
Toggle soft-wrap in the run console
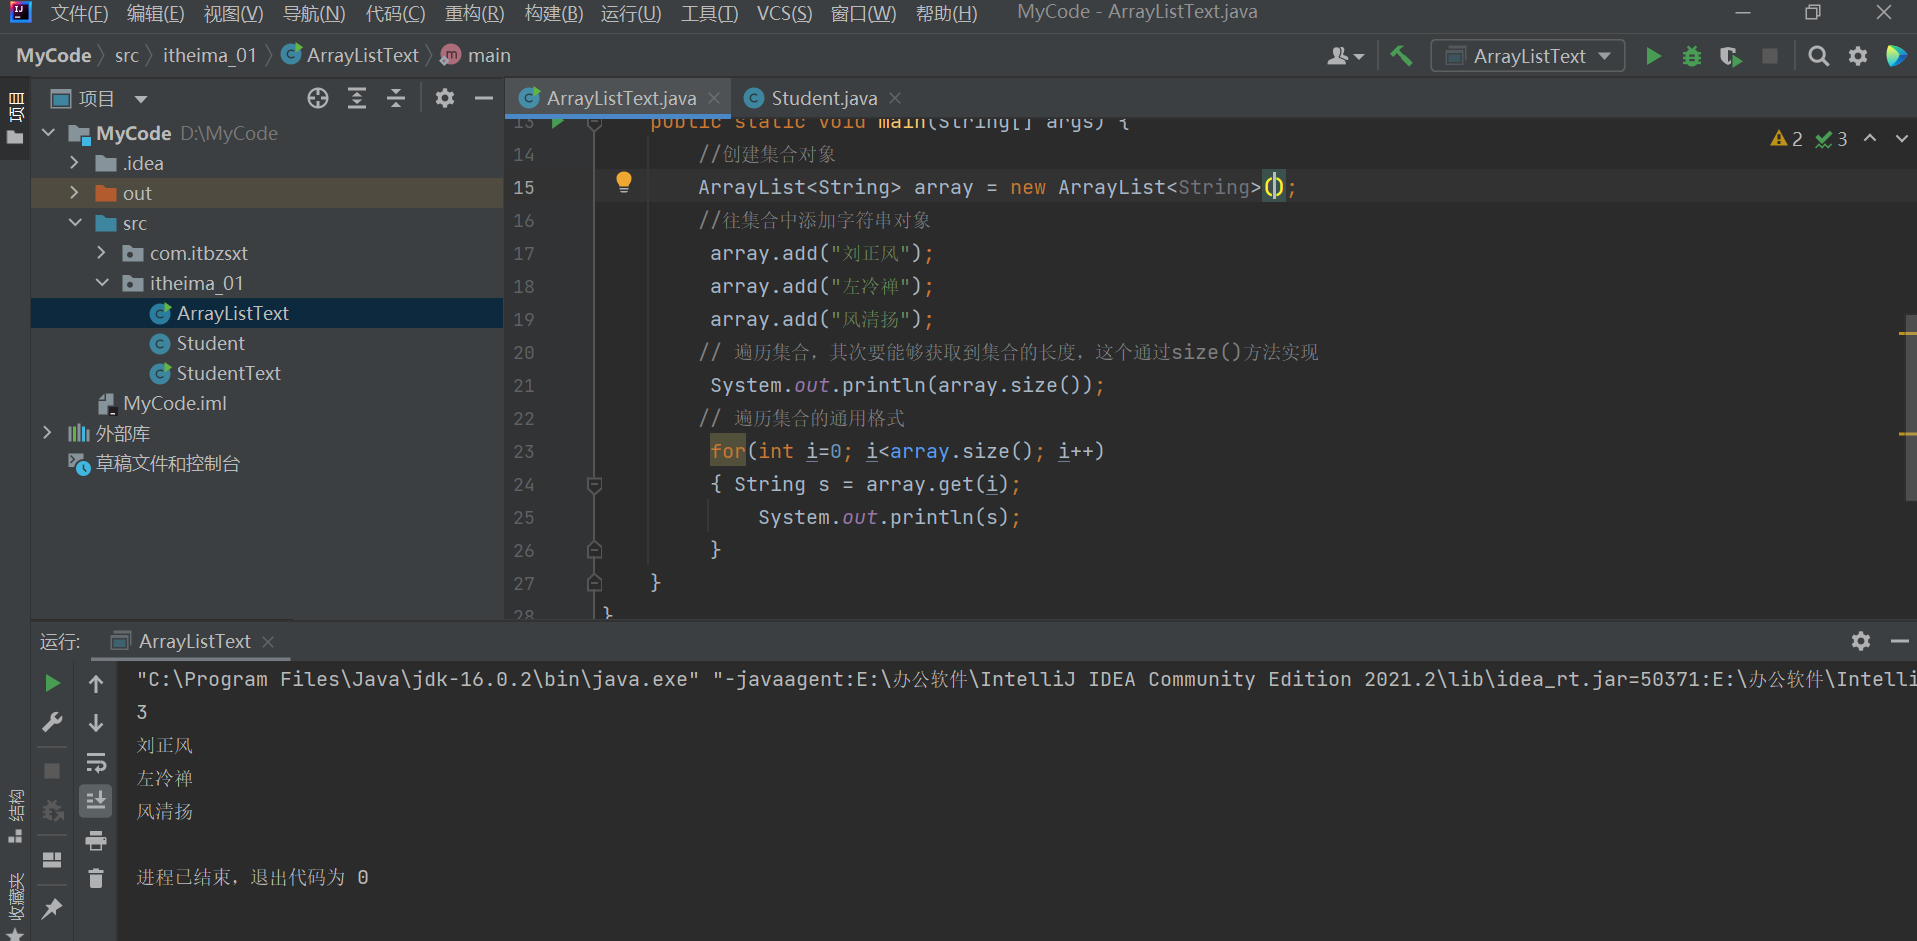point(96,763)
